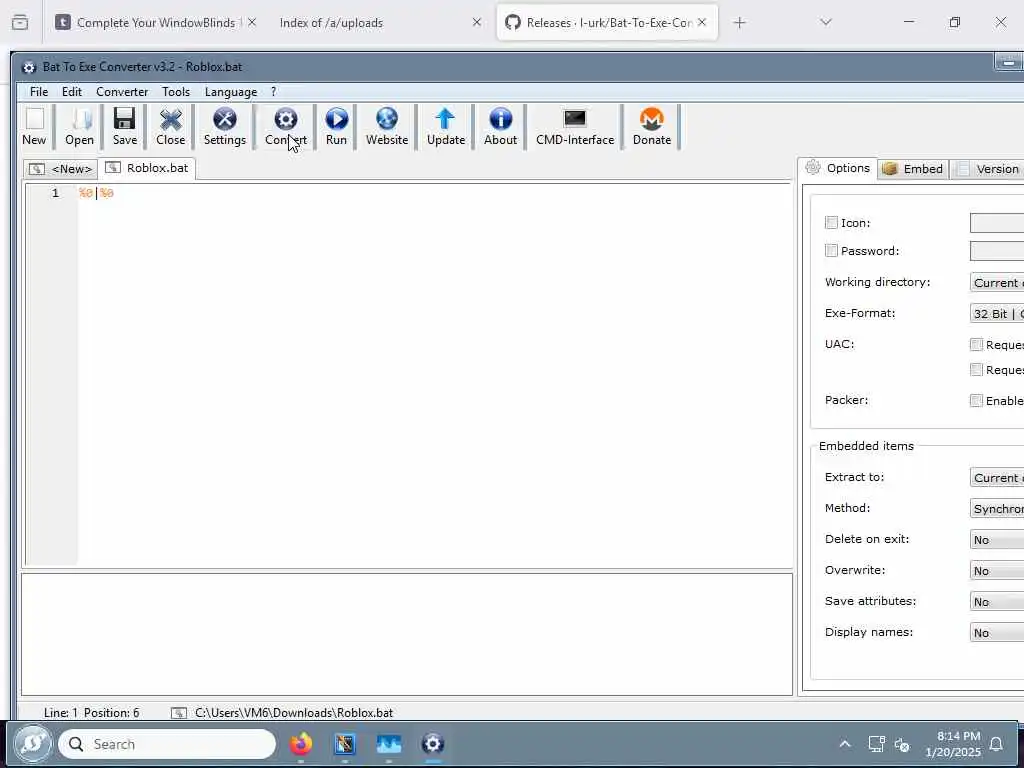Open the Edit menu
The width and height of the screenshot is (1024, 768).
pyautogui.click(x=72, y=92)
